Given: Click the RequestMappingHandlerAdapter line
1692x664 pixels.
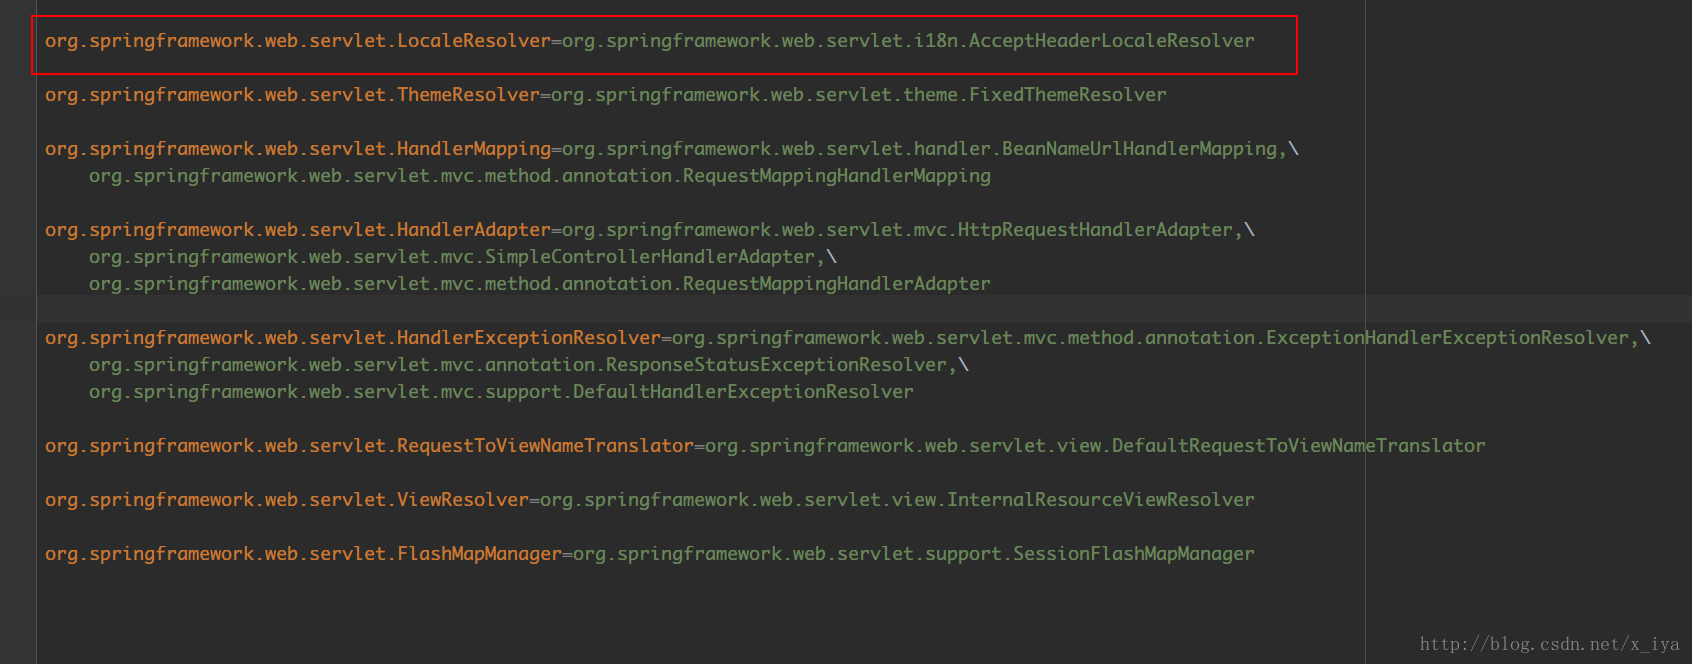Looking at the screenshot, I should coord(540,284).
